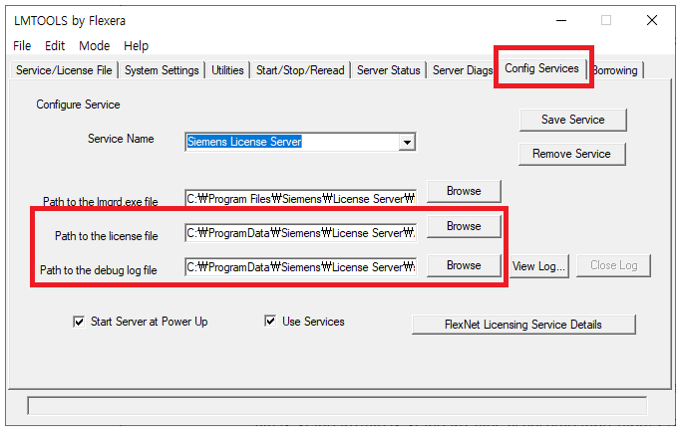Screen dimensions: 682x433
Task: Click the status bar field at bottom
Action: pos(337,406)
